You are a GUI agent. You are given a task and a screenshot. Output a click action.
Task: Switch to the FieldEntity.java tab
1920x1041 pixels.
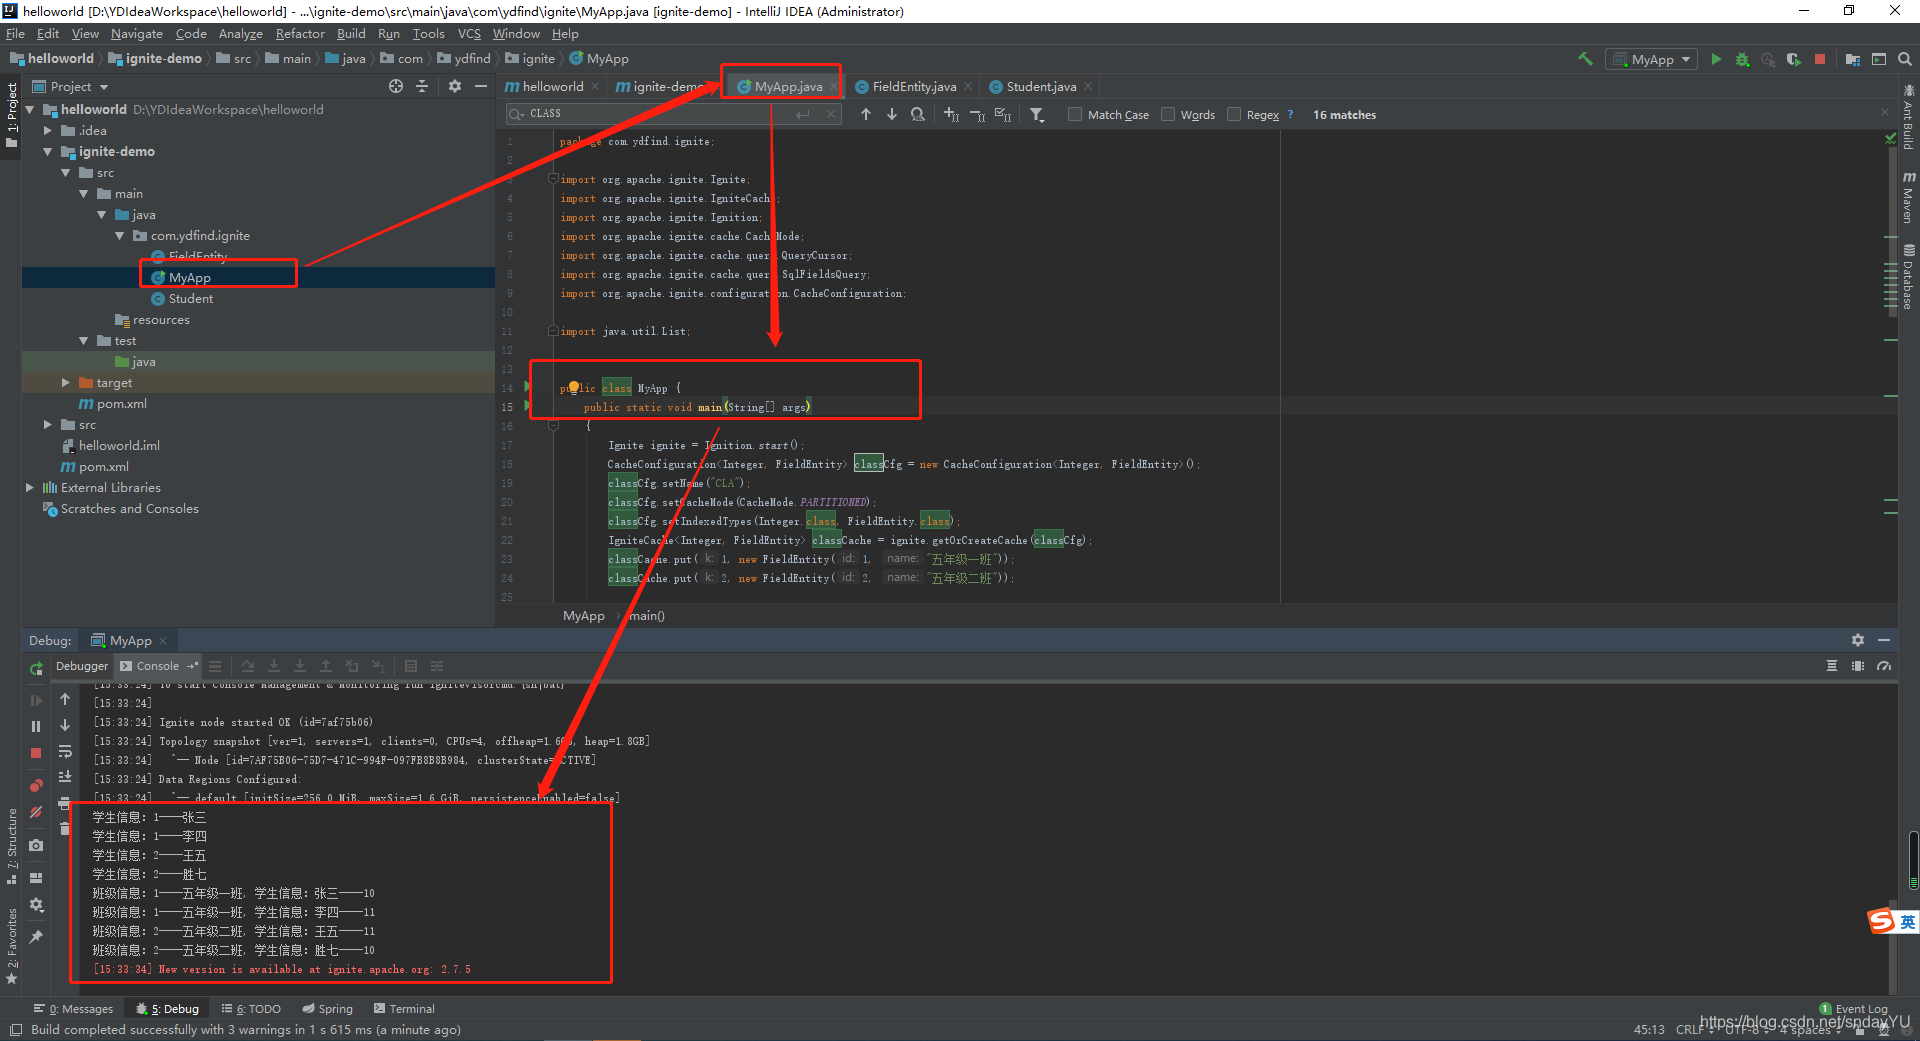pos(913,87)
